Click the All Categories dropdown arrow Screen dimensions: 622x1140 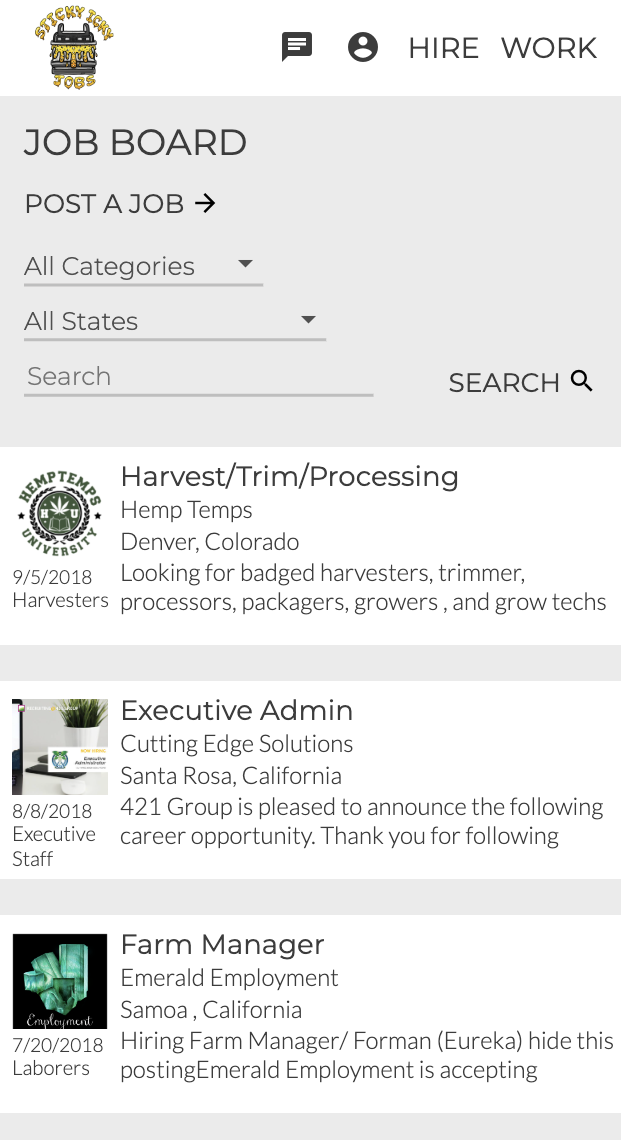tap(245, 265)
